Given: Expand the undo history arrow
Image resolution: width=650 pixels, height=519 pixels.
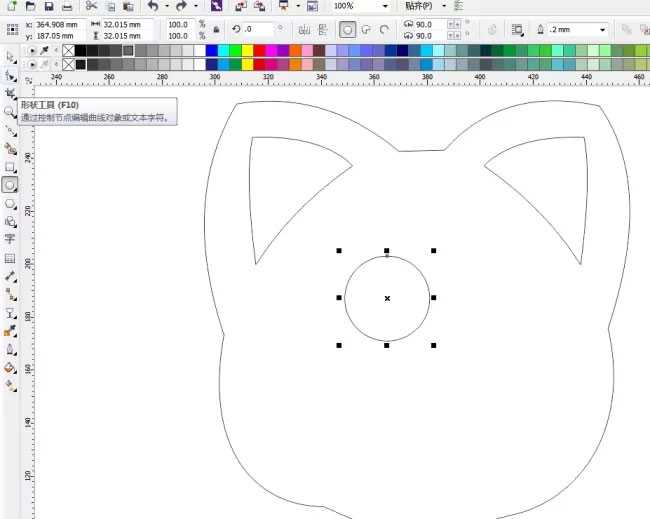Looking at the screenshot, I should coord(167,6).
